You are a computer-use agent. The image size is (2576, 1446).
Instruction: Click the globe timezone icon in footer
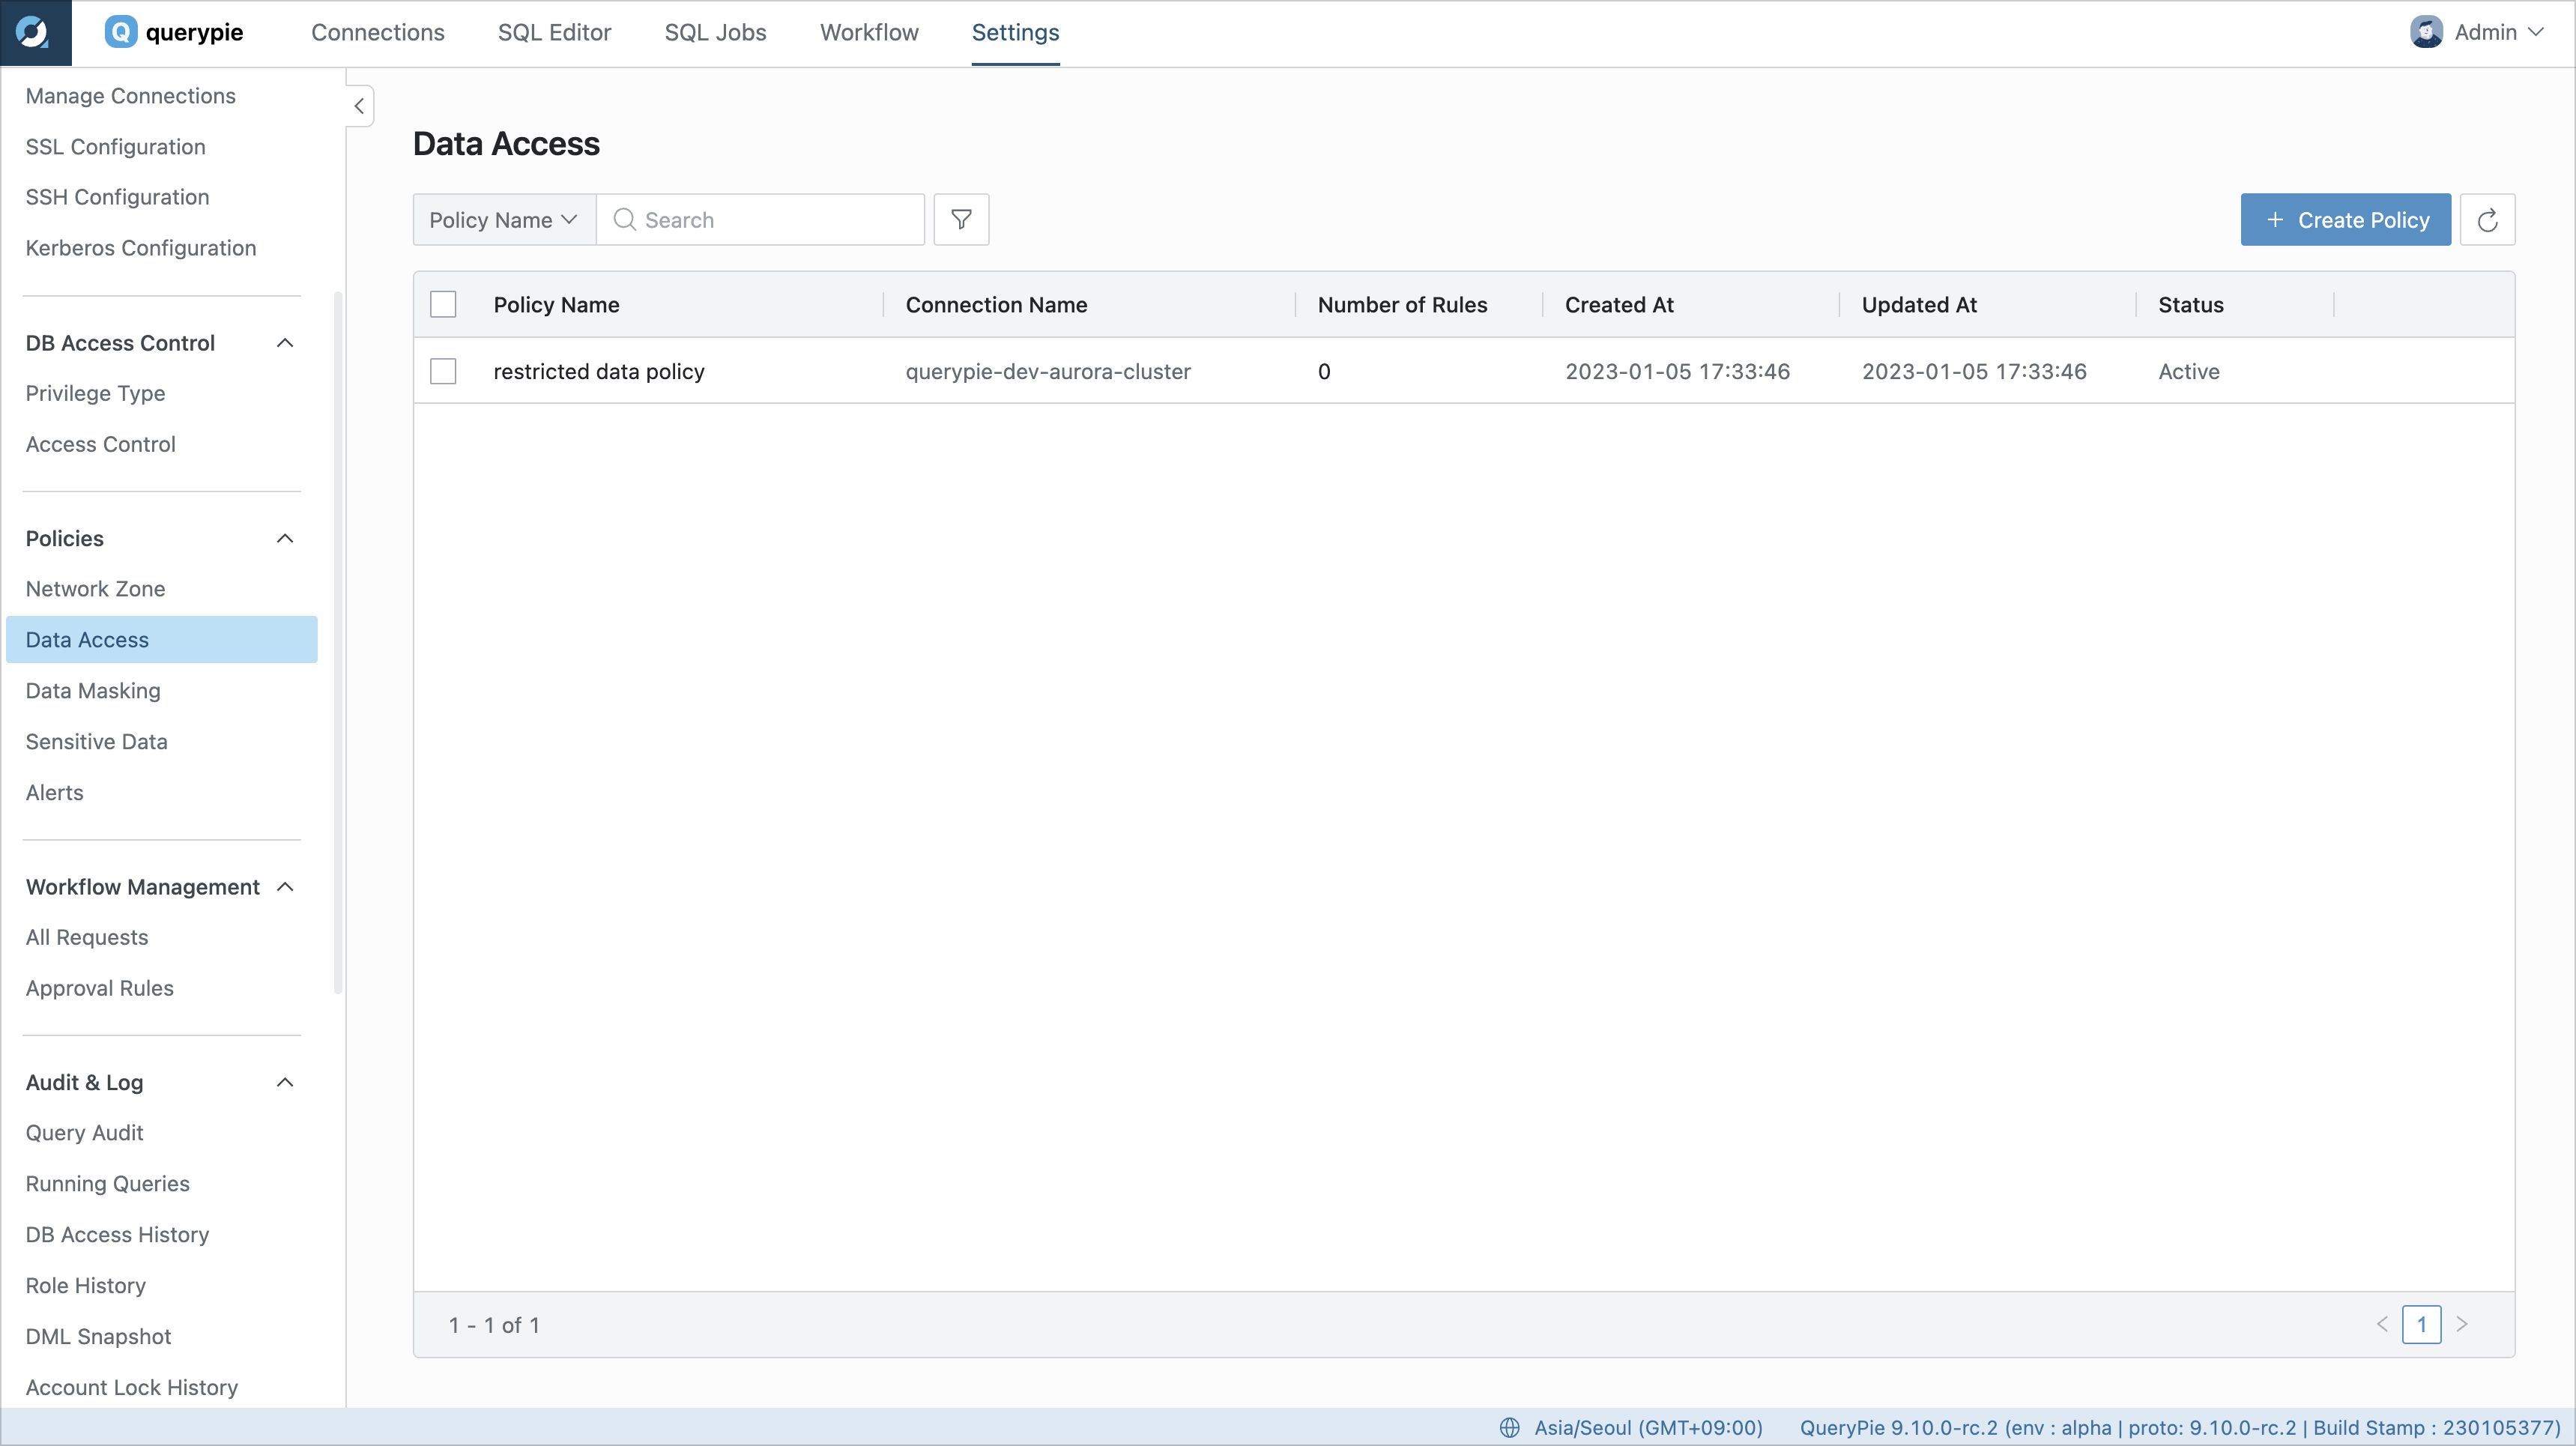[1510, 1427]
